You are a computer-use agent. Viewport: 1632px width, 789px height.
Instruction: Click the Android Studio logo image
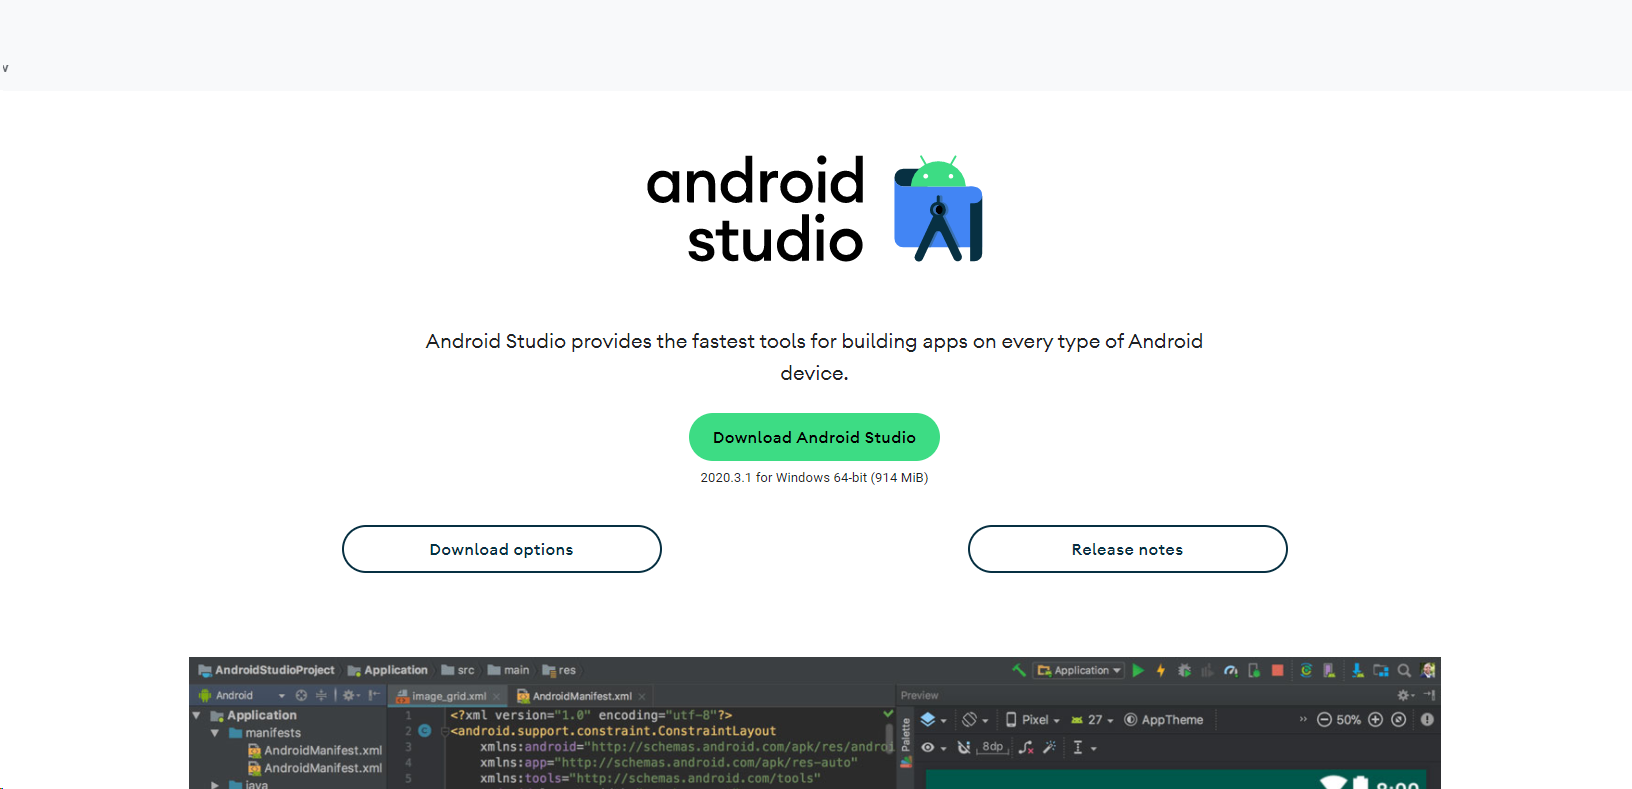(815, 208)
